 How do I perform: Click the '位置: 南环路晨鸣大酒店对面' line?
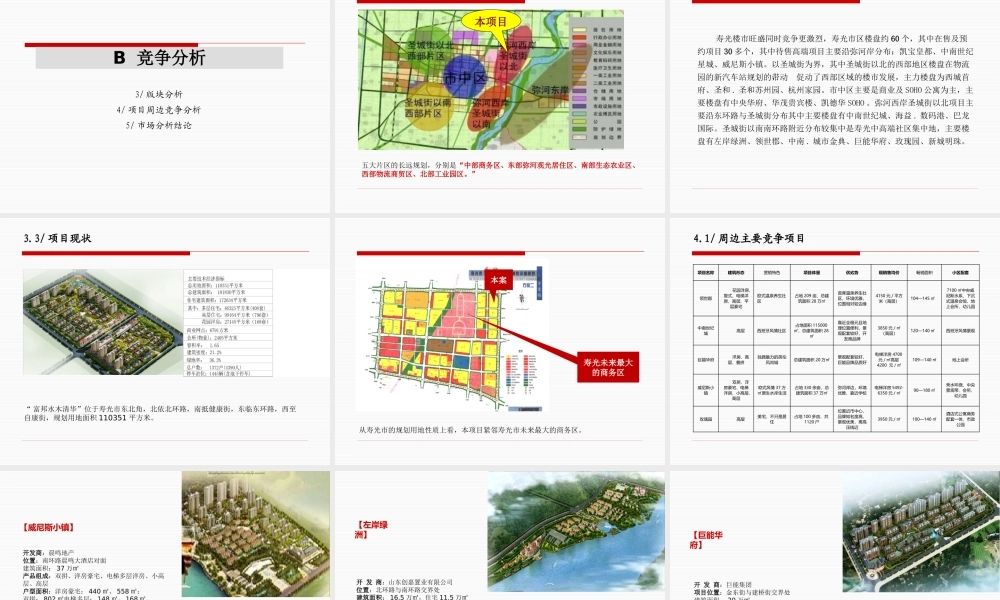click(65, 560)
